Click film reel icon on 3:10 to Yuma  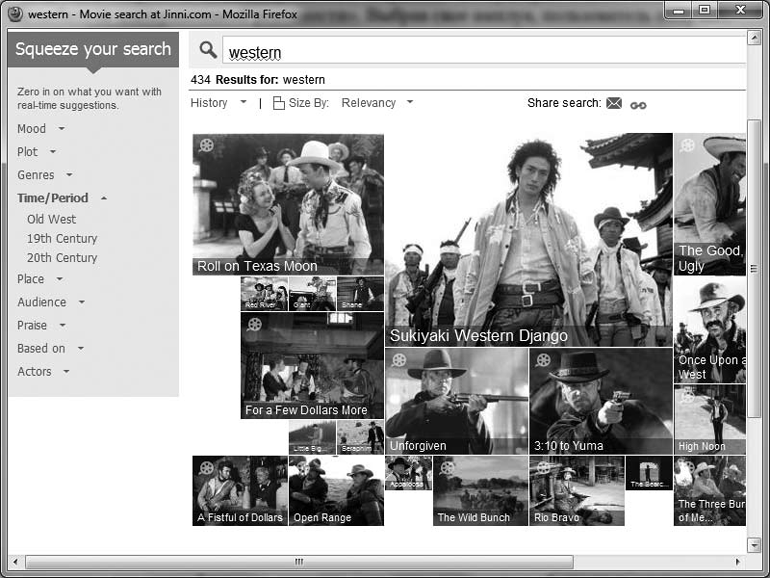(543, 360)
